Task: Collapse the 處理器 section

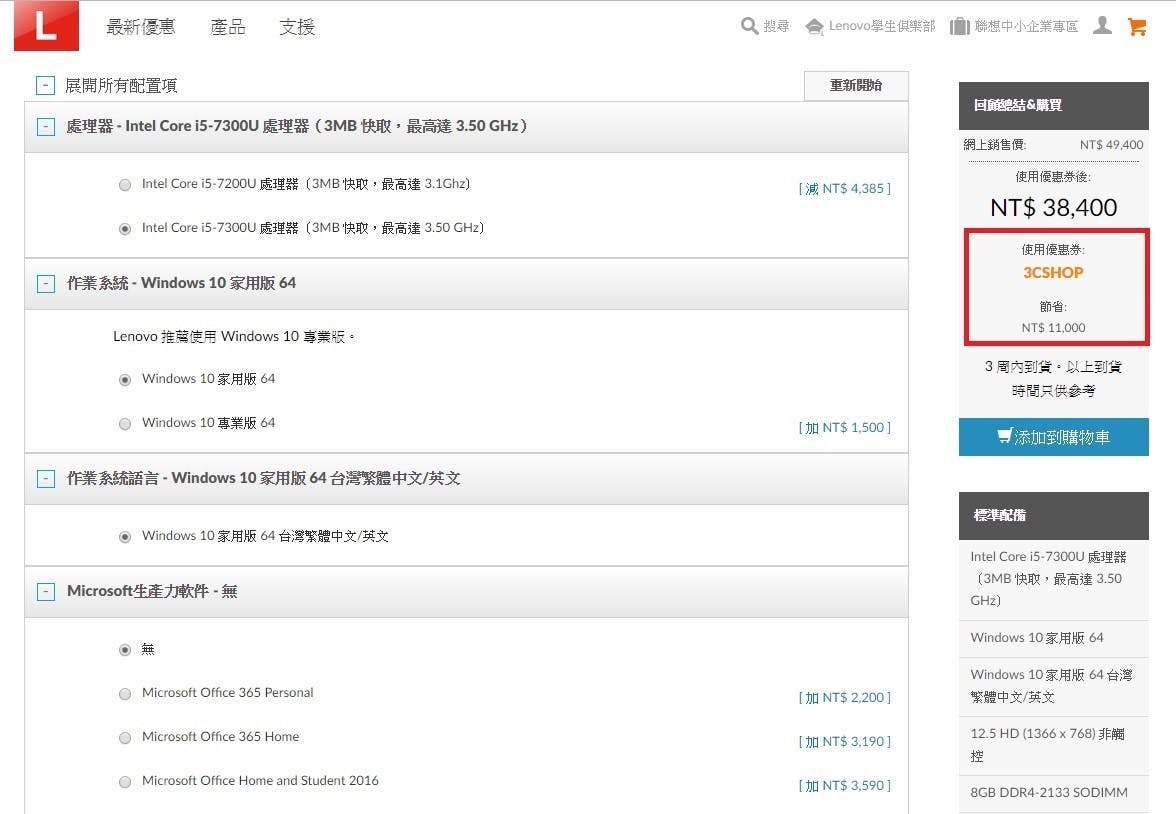Action: coord(46,126)
